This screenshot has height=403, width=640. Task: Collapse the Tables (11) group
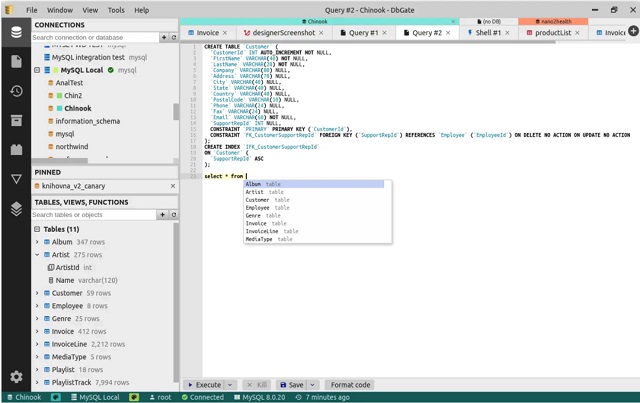(37, 229)
